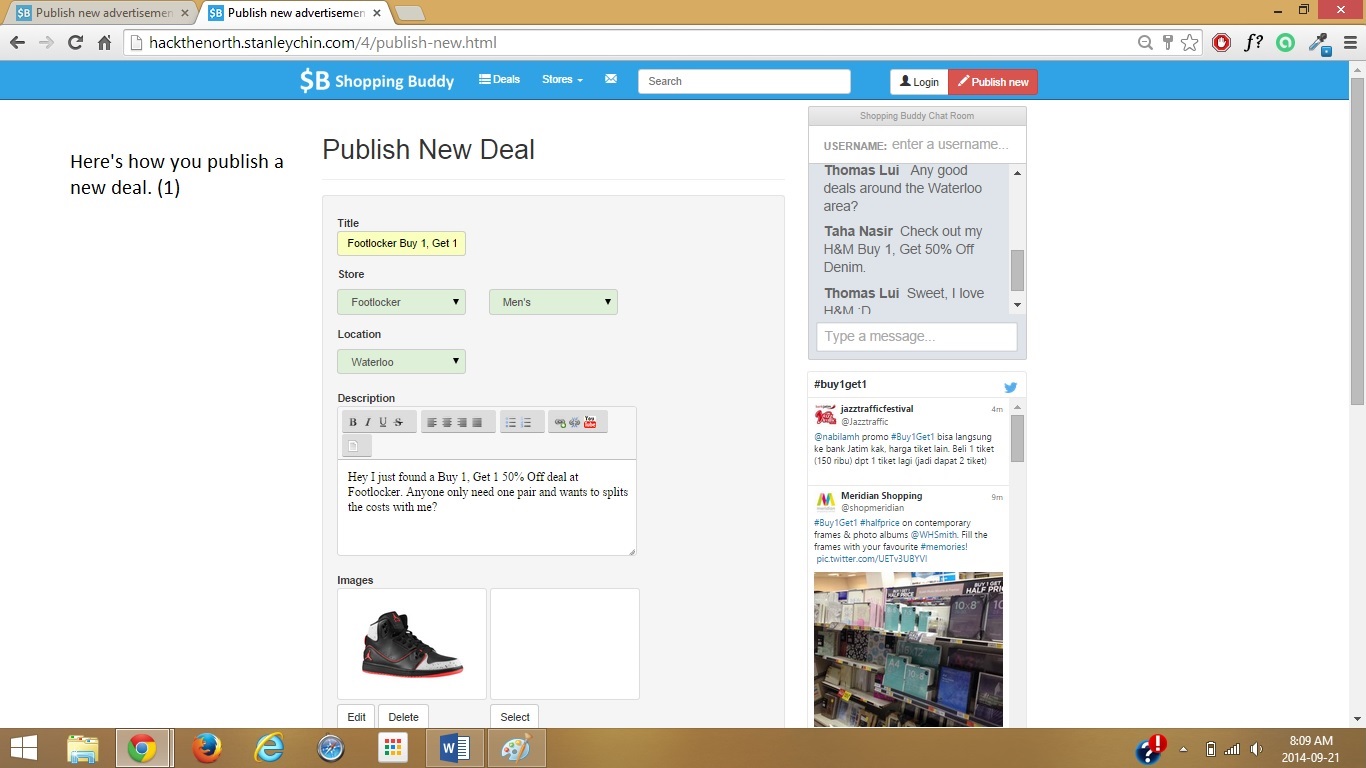Click the chat room scroll down arrow
Image resolution: width=1366 pixels, height=768 pixels.
pos(1017,305)
